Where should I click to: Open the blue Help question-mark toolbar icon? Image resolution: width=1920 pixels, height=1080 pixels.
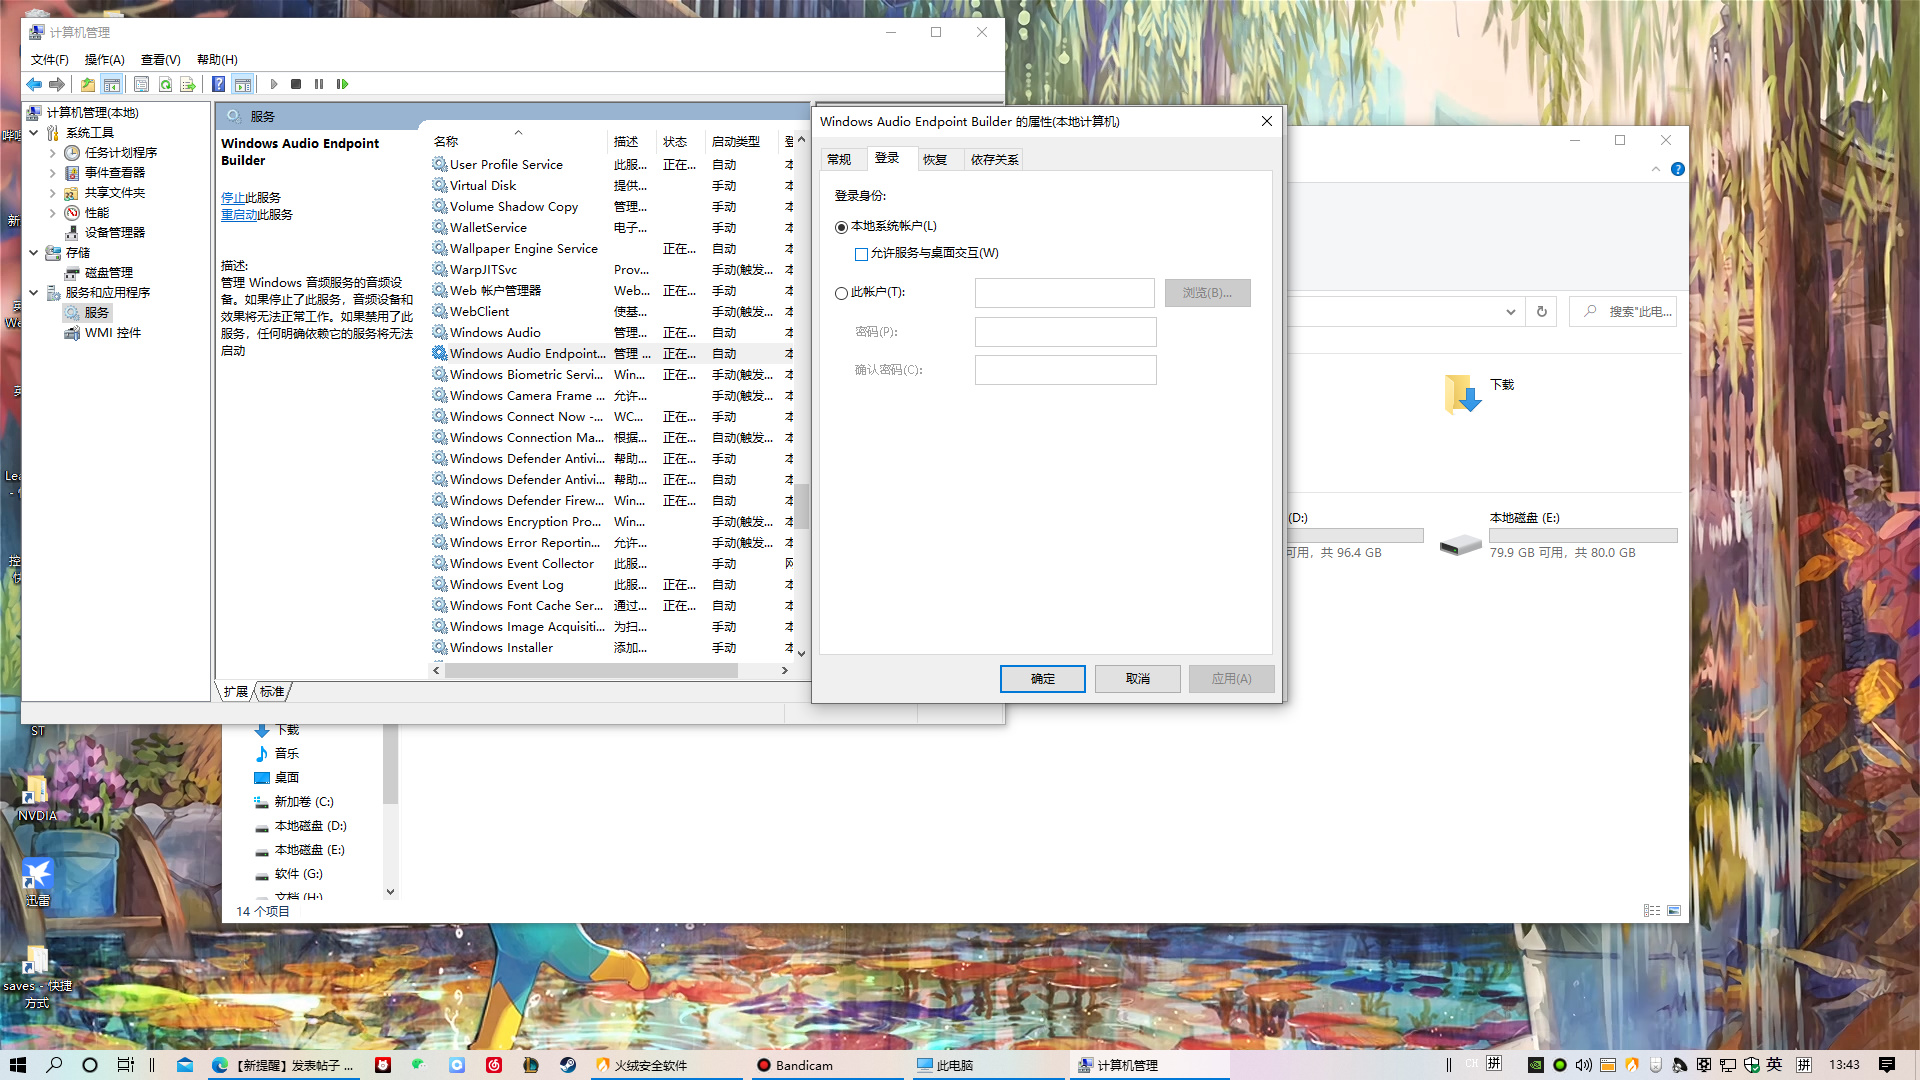coord(218,84)
